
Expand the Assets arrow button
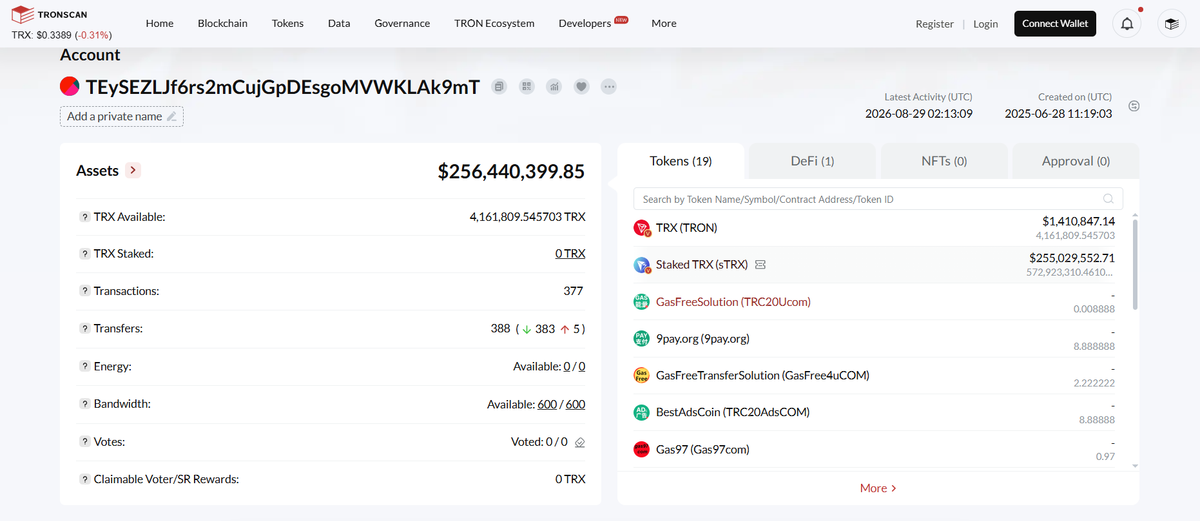pos(133,171)
